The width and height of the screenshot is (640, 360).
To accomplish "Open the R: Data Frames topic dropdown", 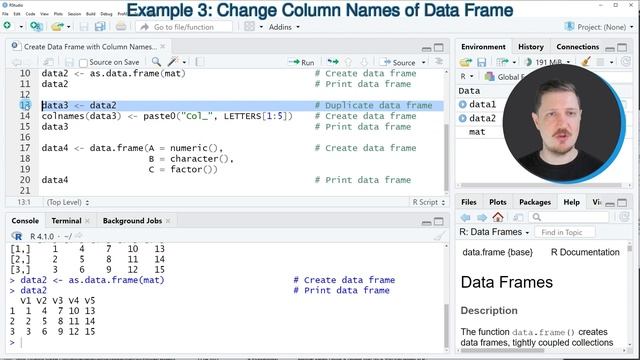I will (x=494, y=232).
